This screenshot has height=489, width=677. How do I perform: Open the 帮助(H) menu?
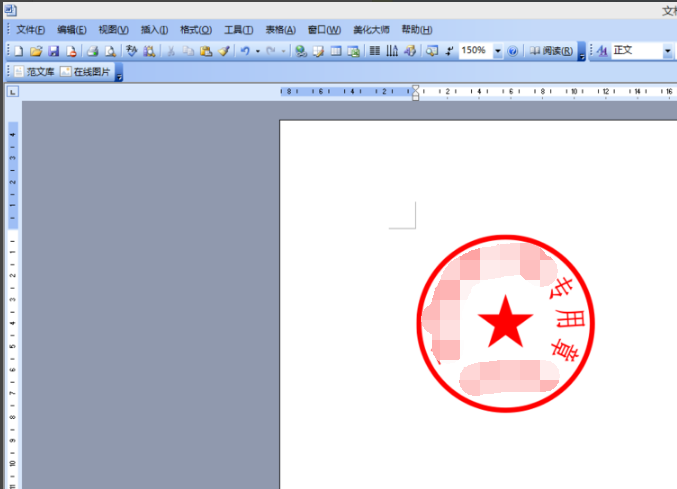pyautogui.click(x=417, y=30)
